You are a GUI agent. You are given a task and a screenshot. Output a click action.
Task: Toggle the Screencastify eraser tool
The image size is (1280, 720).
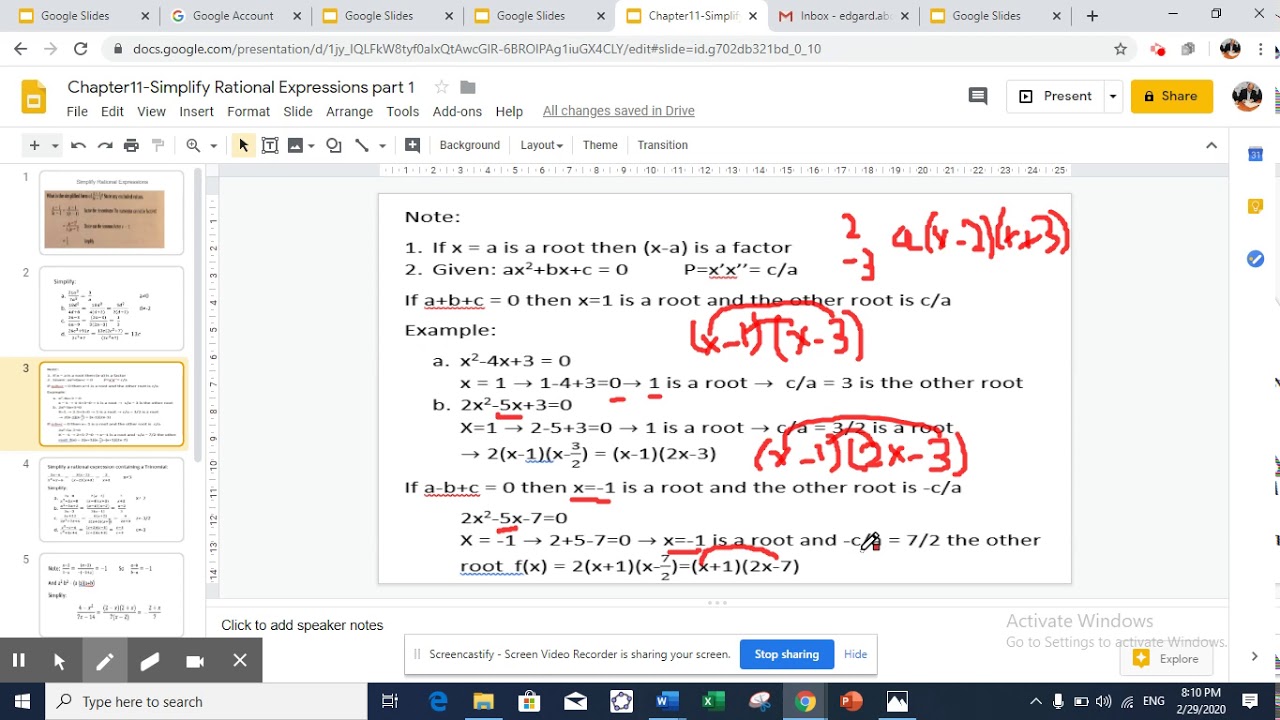[150, 660]
